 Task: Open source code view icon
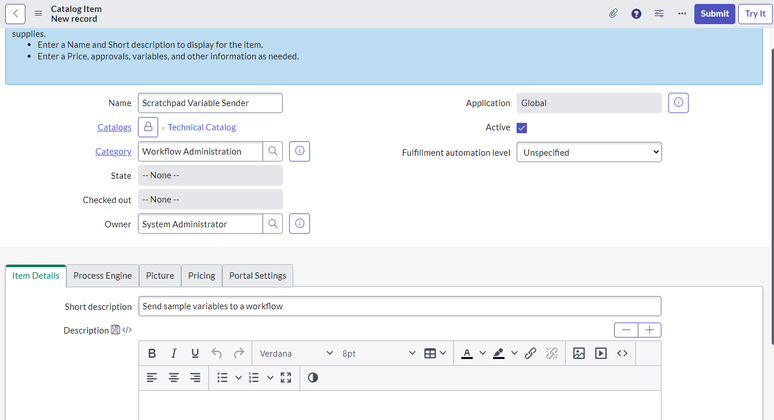click(622, 353)
